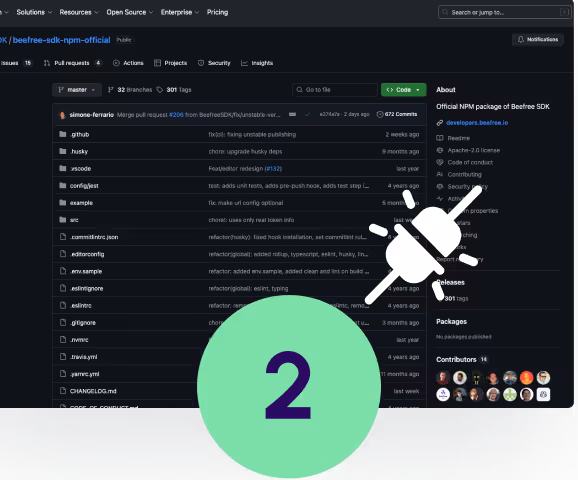
Task: Open the green Code dropdown button
Action: pyautogui.click(x=404, y=90)
